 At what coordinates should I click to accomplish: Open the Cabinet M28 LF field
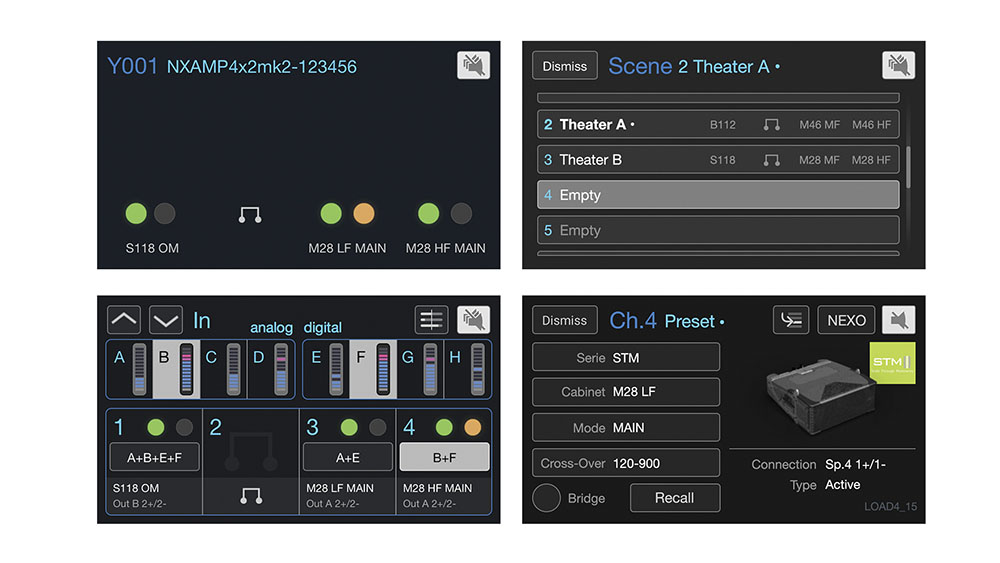tap(626, 391)
